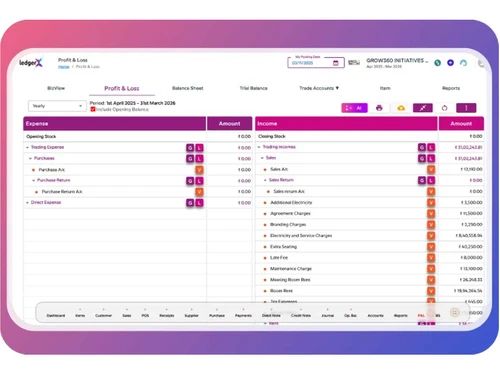
Task: Click the purple expand/collapse arrows button
Action: click(423, 108)
